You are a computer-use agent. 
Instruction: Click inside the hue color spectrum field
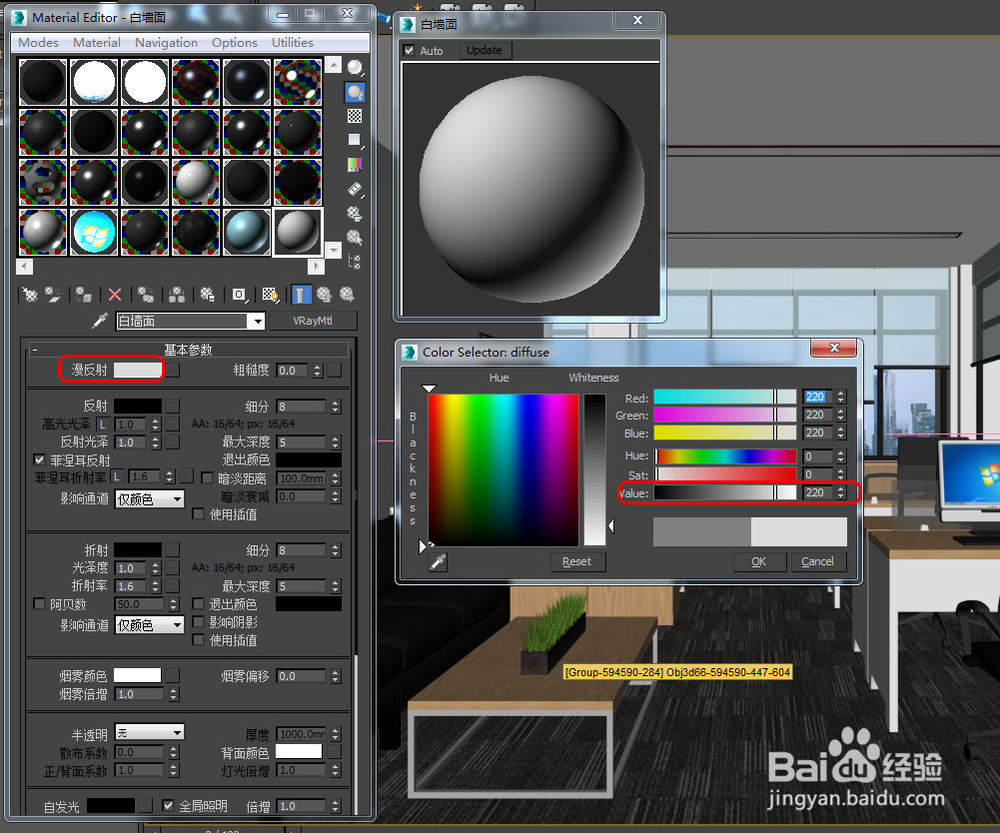click(503, 469)
